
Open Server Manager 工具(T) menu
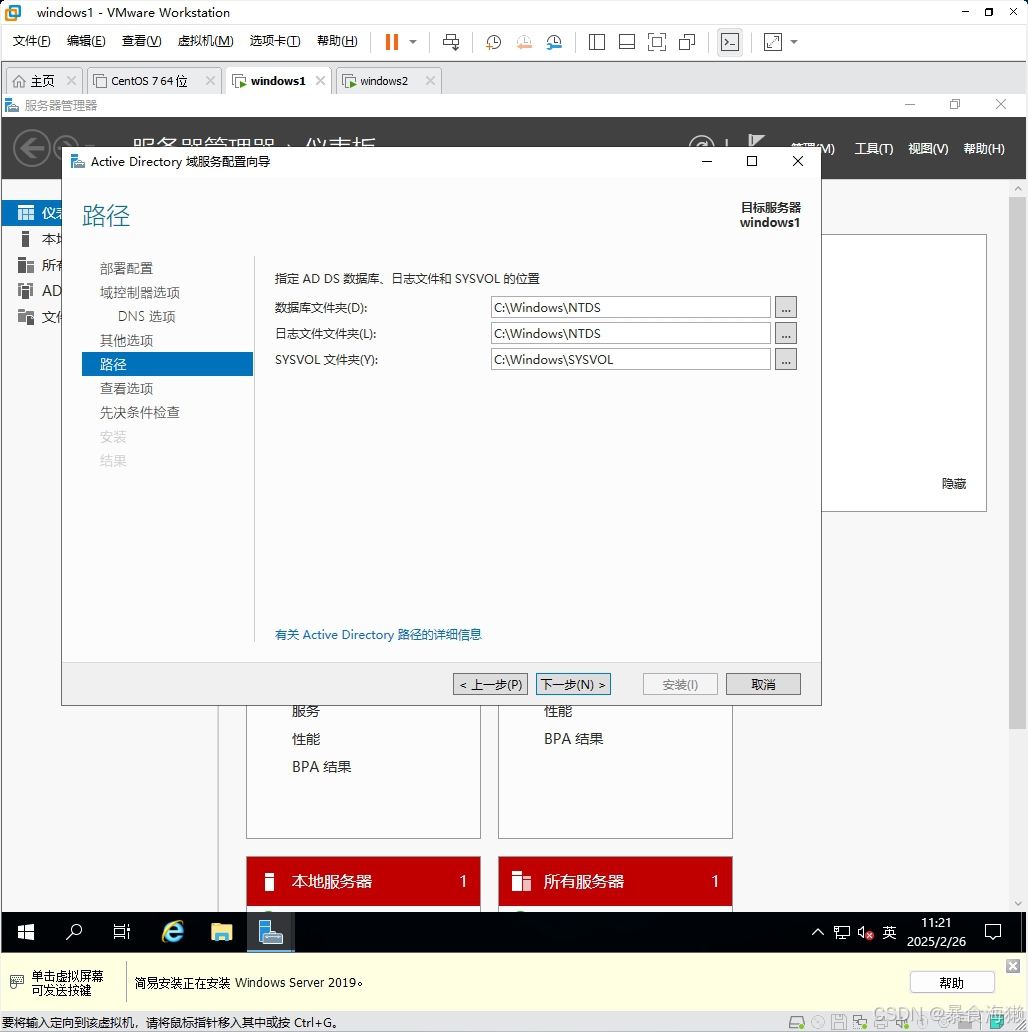pyautogui.click(x=873, y=149)
